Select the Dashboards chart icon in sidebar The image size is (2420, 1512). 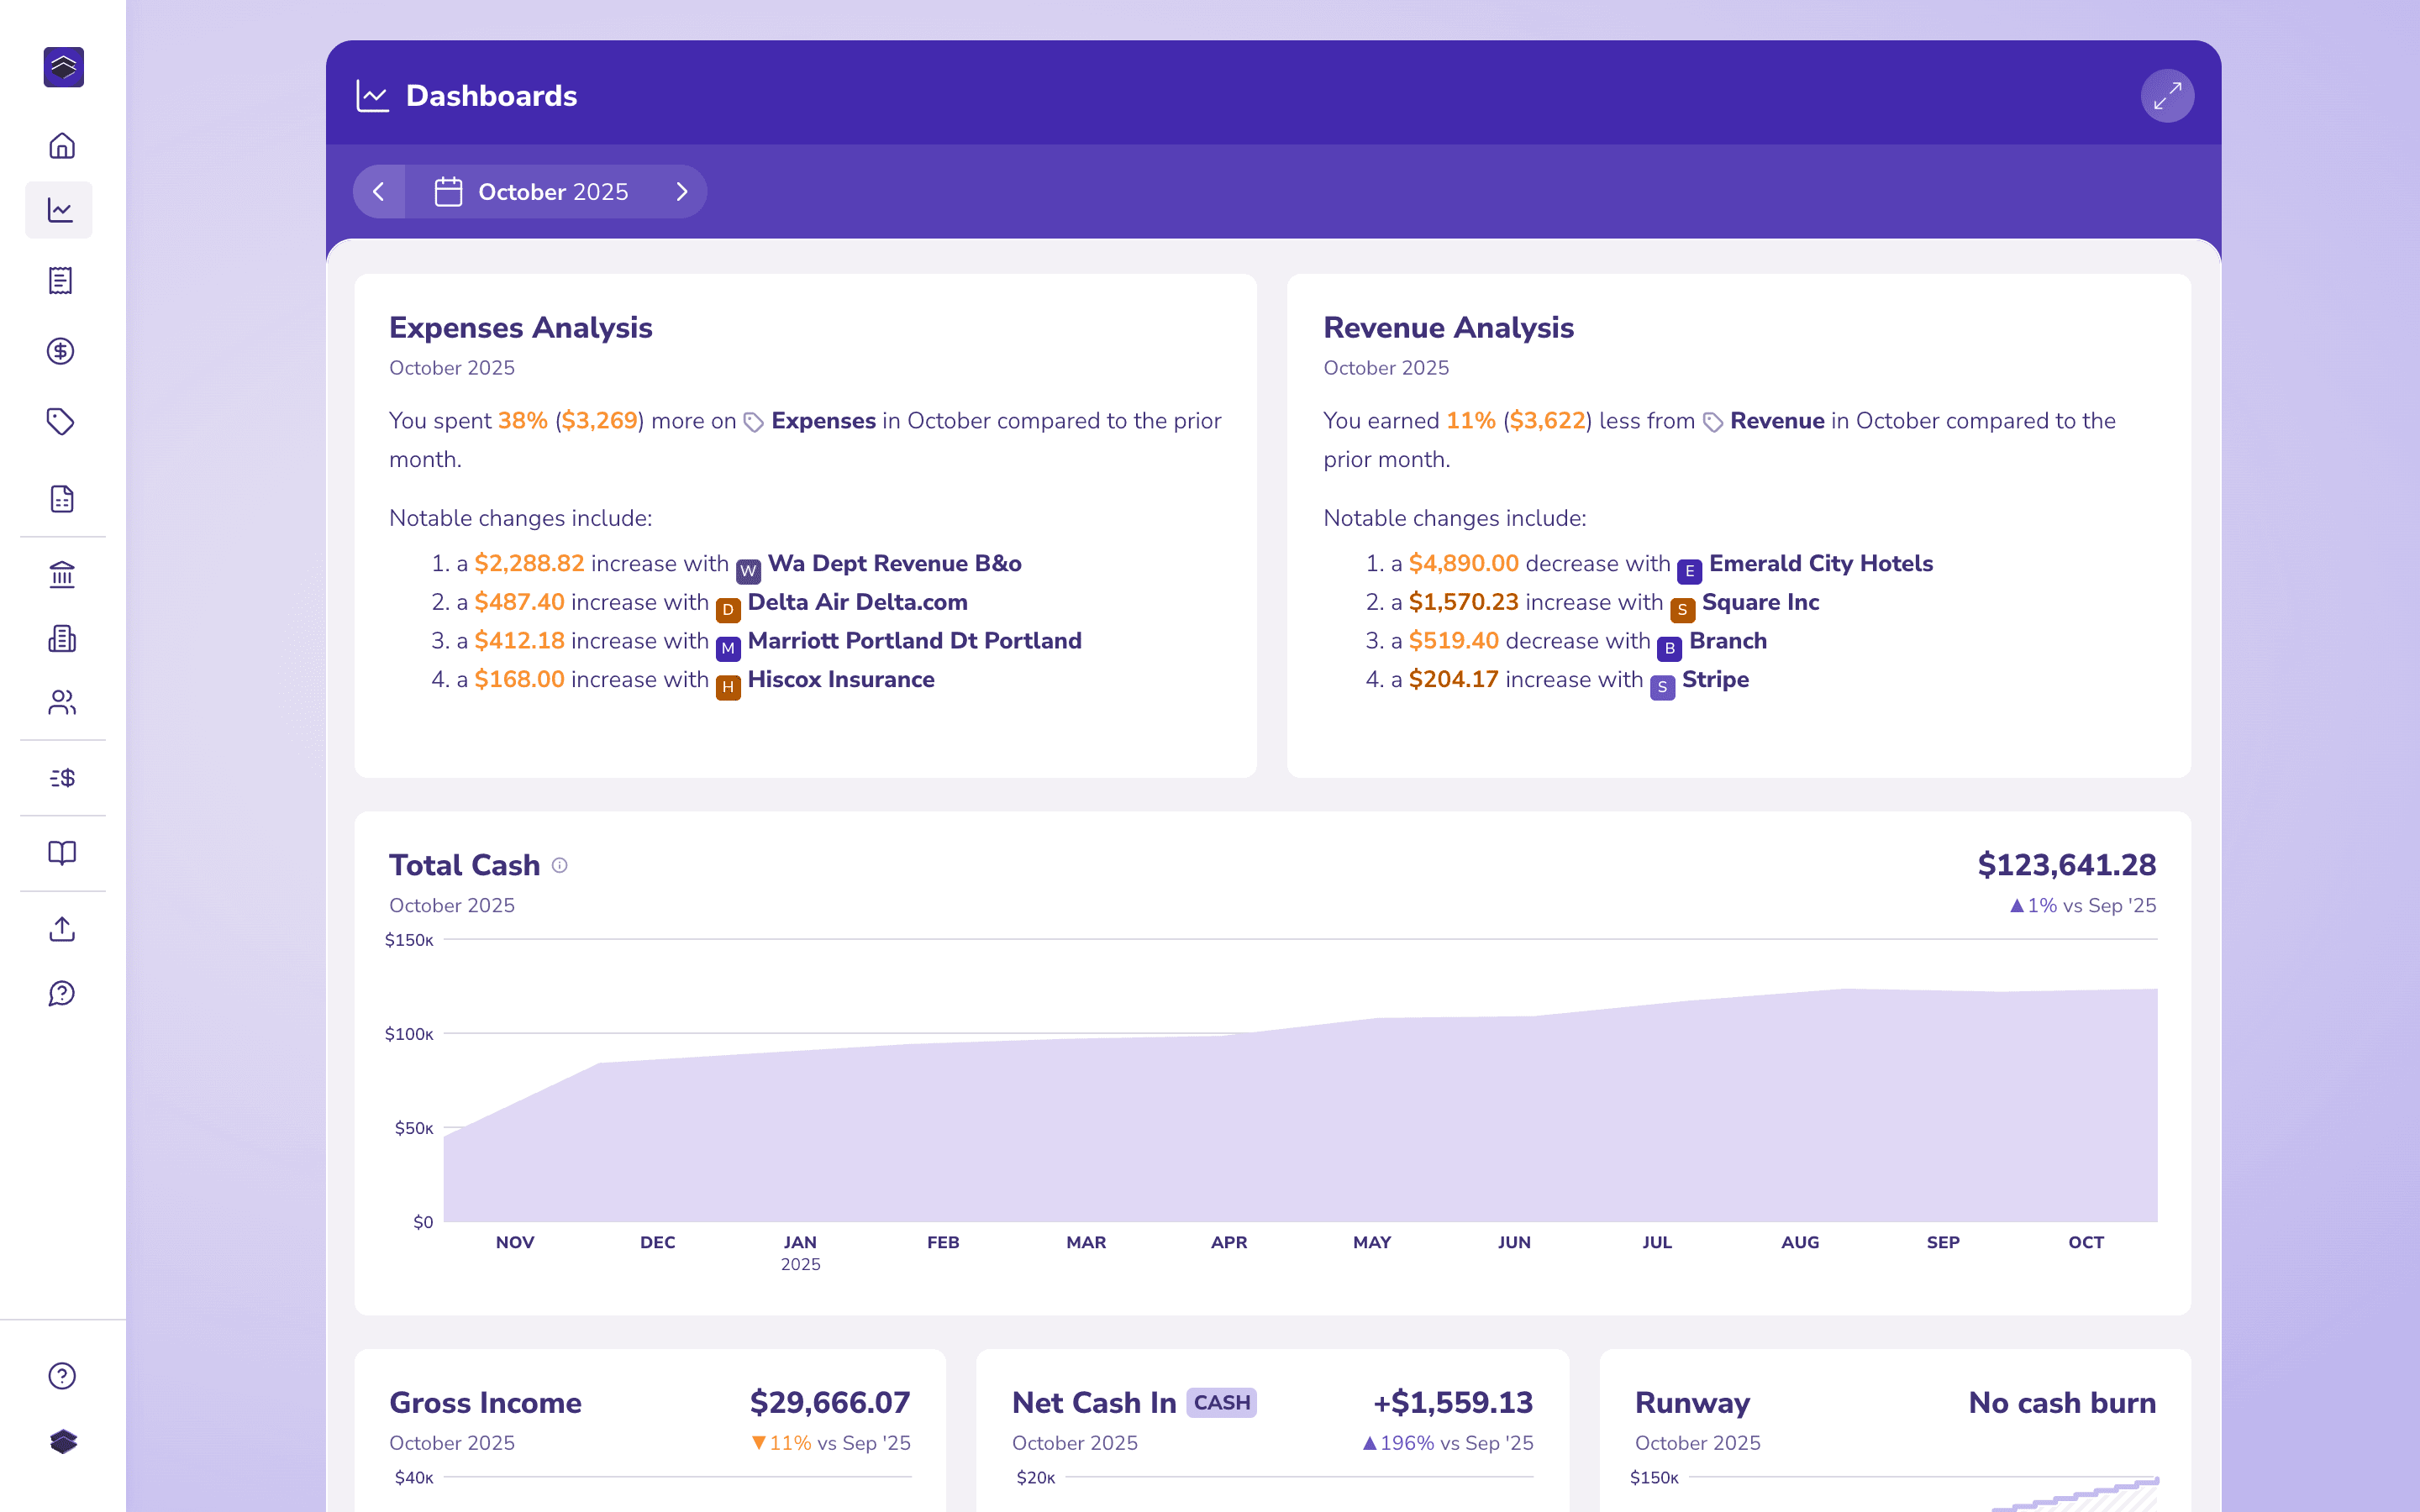tap(59, 210)
